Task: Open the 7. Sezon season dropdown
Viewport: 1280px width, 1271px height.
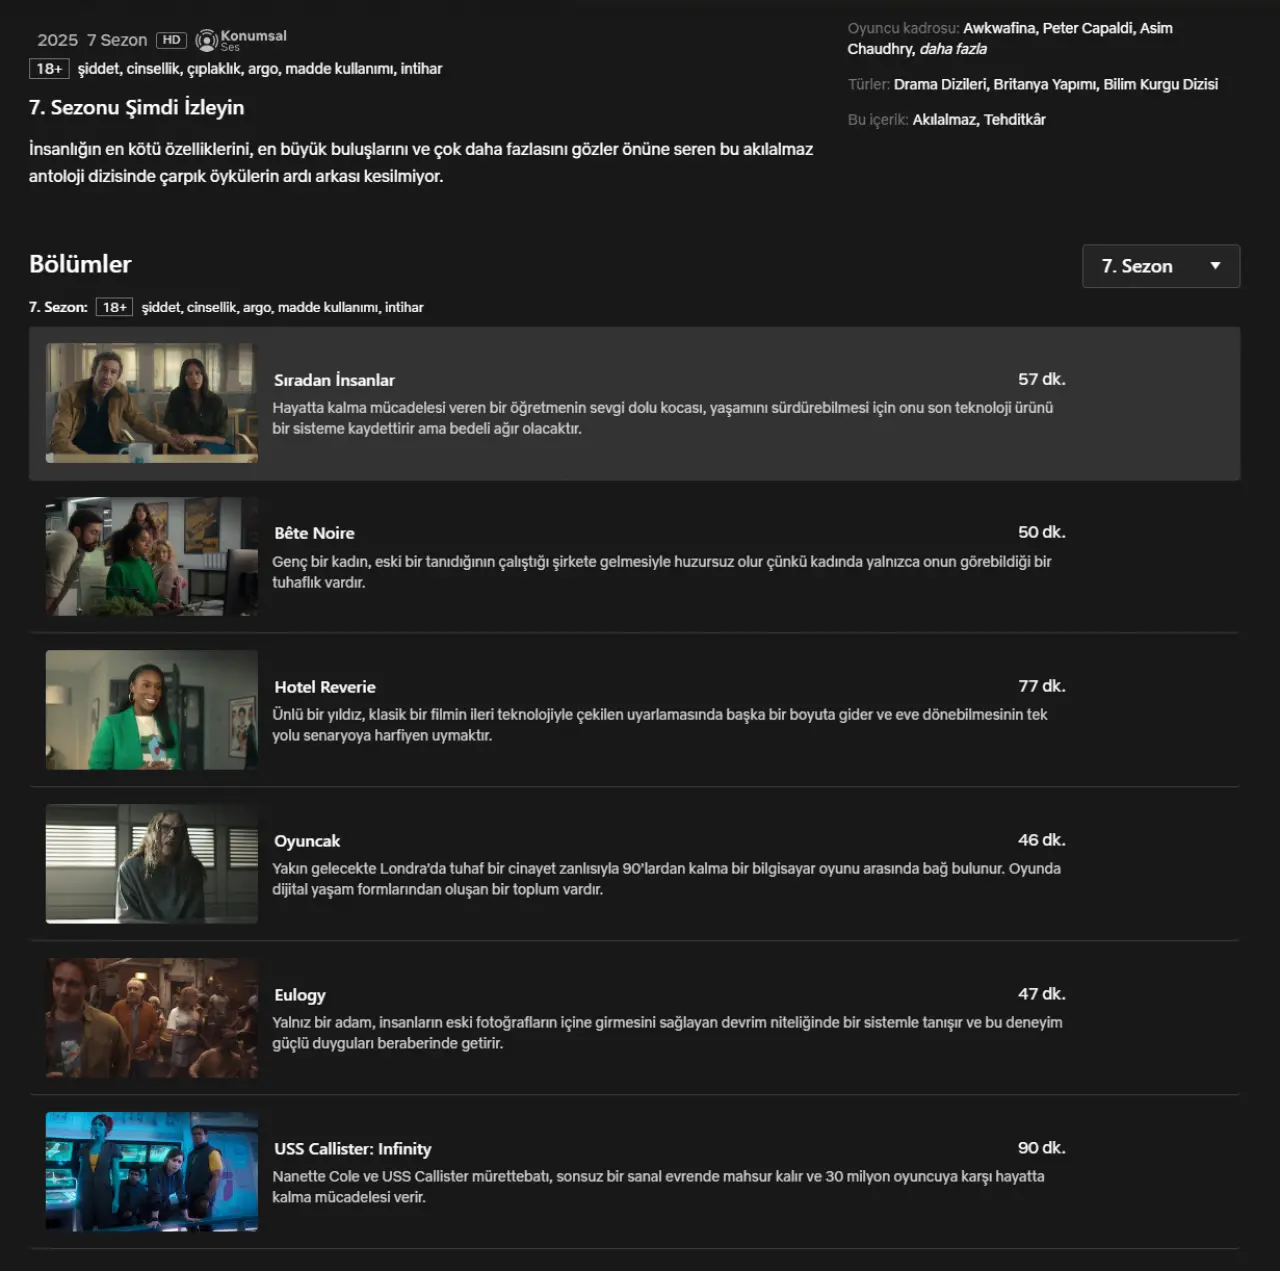Action: point(1161,266)
